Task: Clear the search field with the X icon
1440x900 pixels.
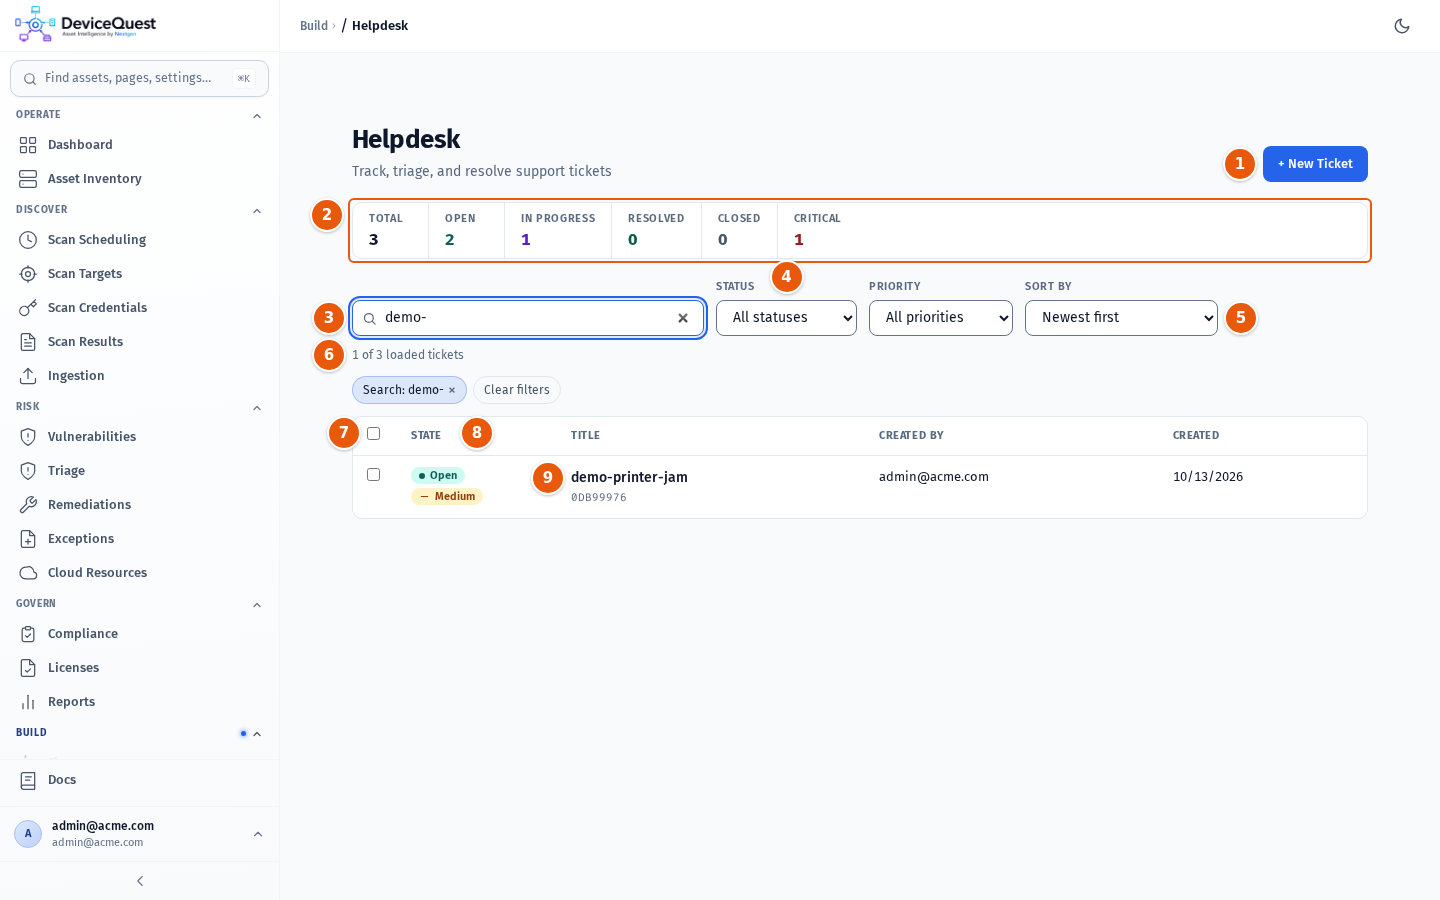Action: tap(683, 318)
